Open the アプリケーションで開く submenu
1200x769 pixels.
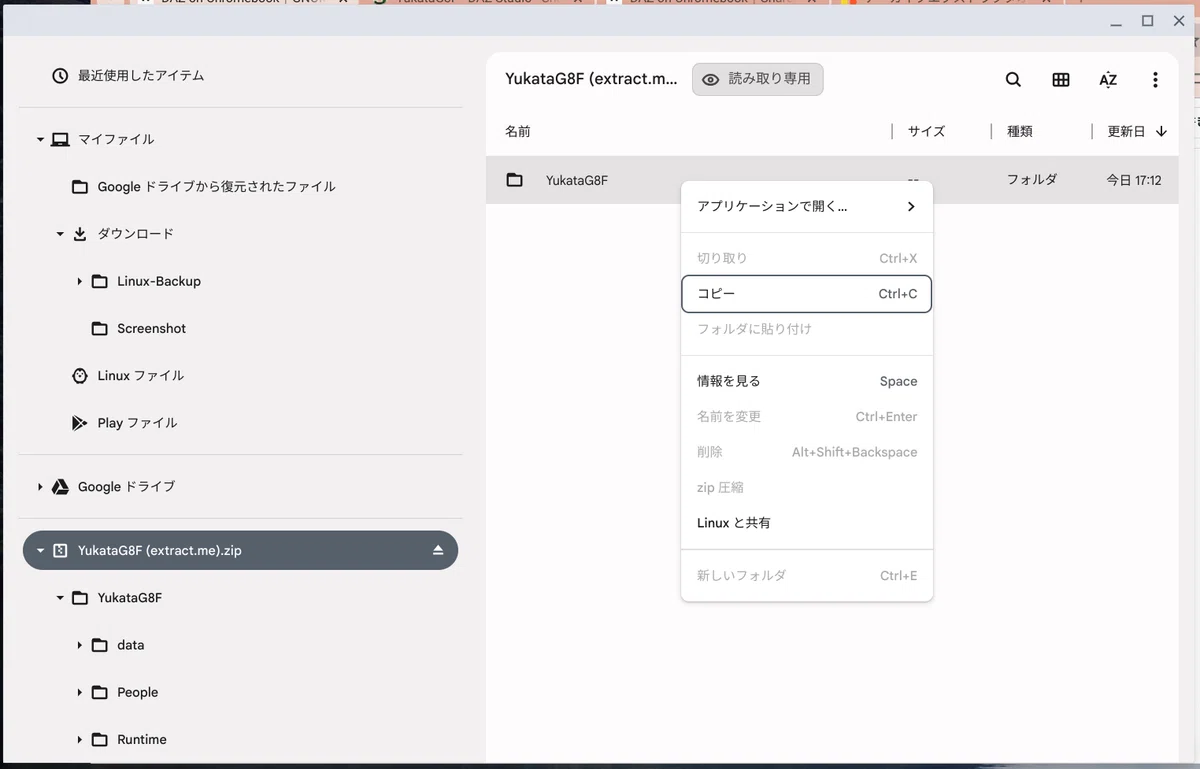tap(807, 207)
